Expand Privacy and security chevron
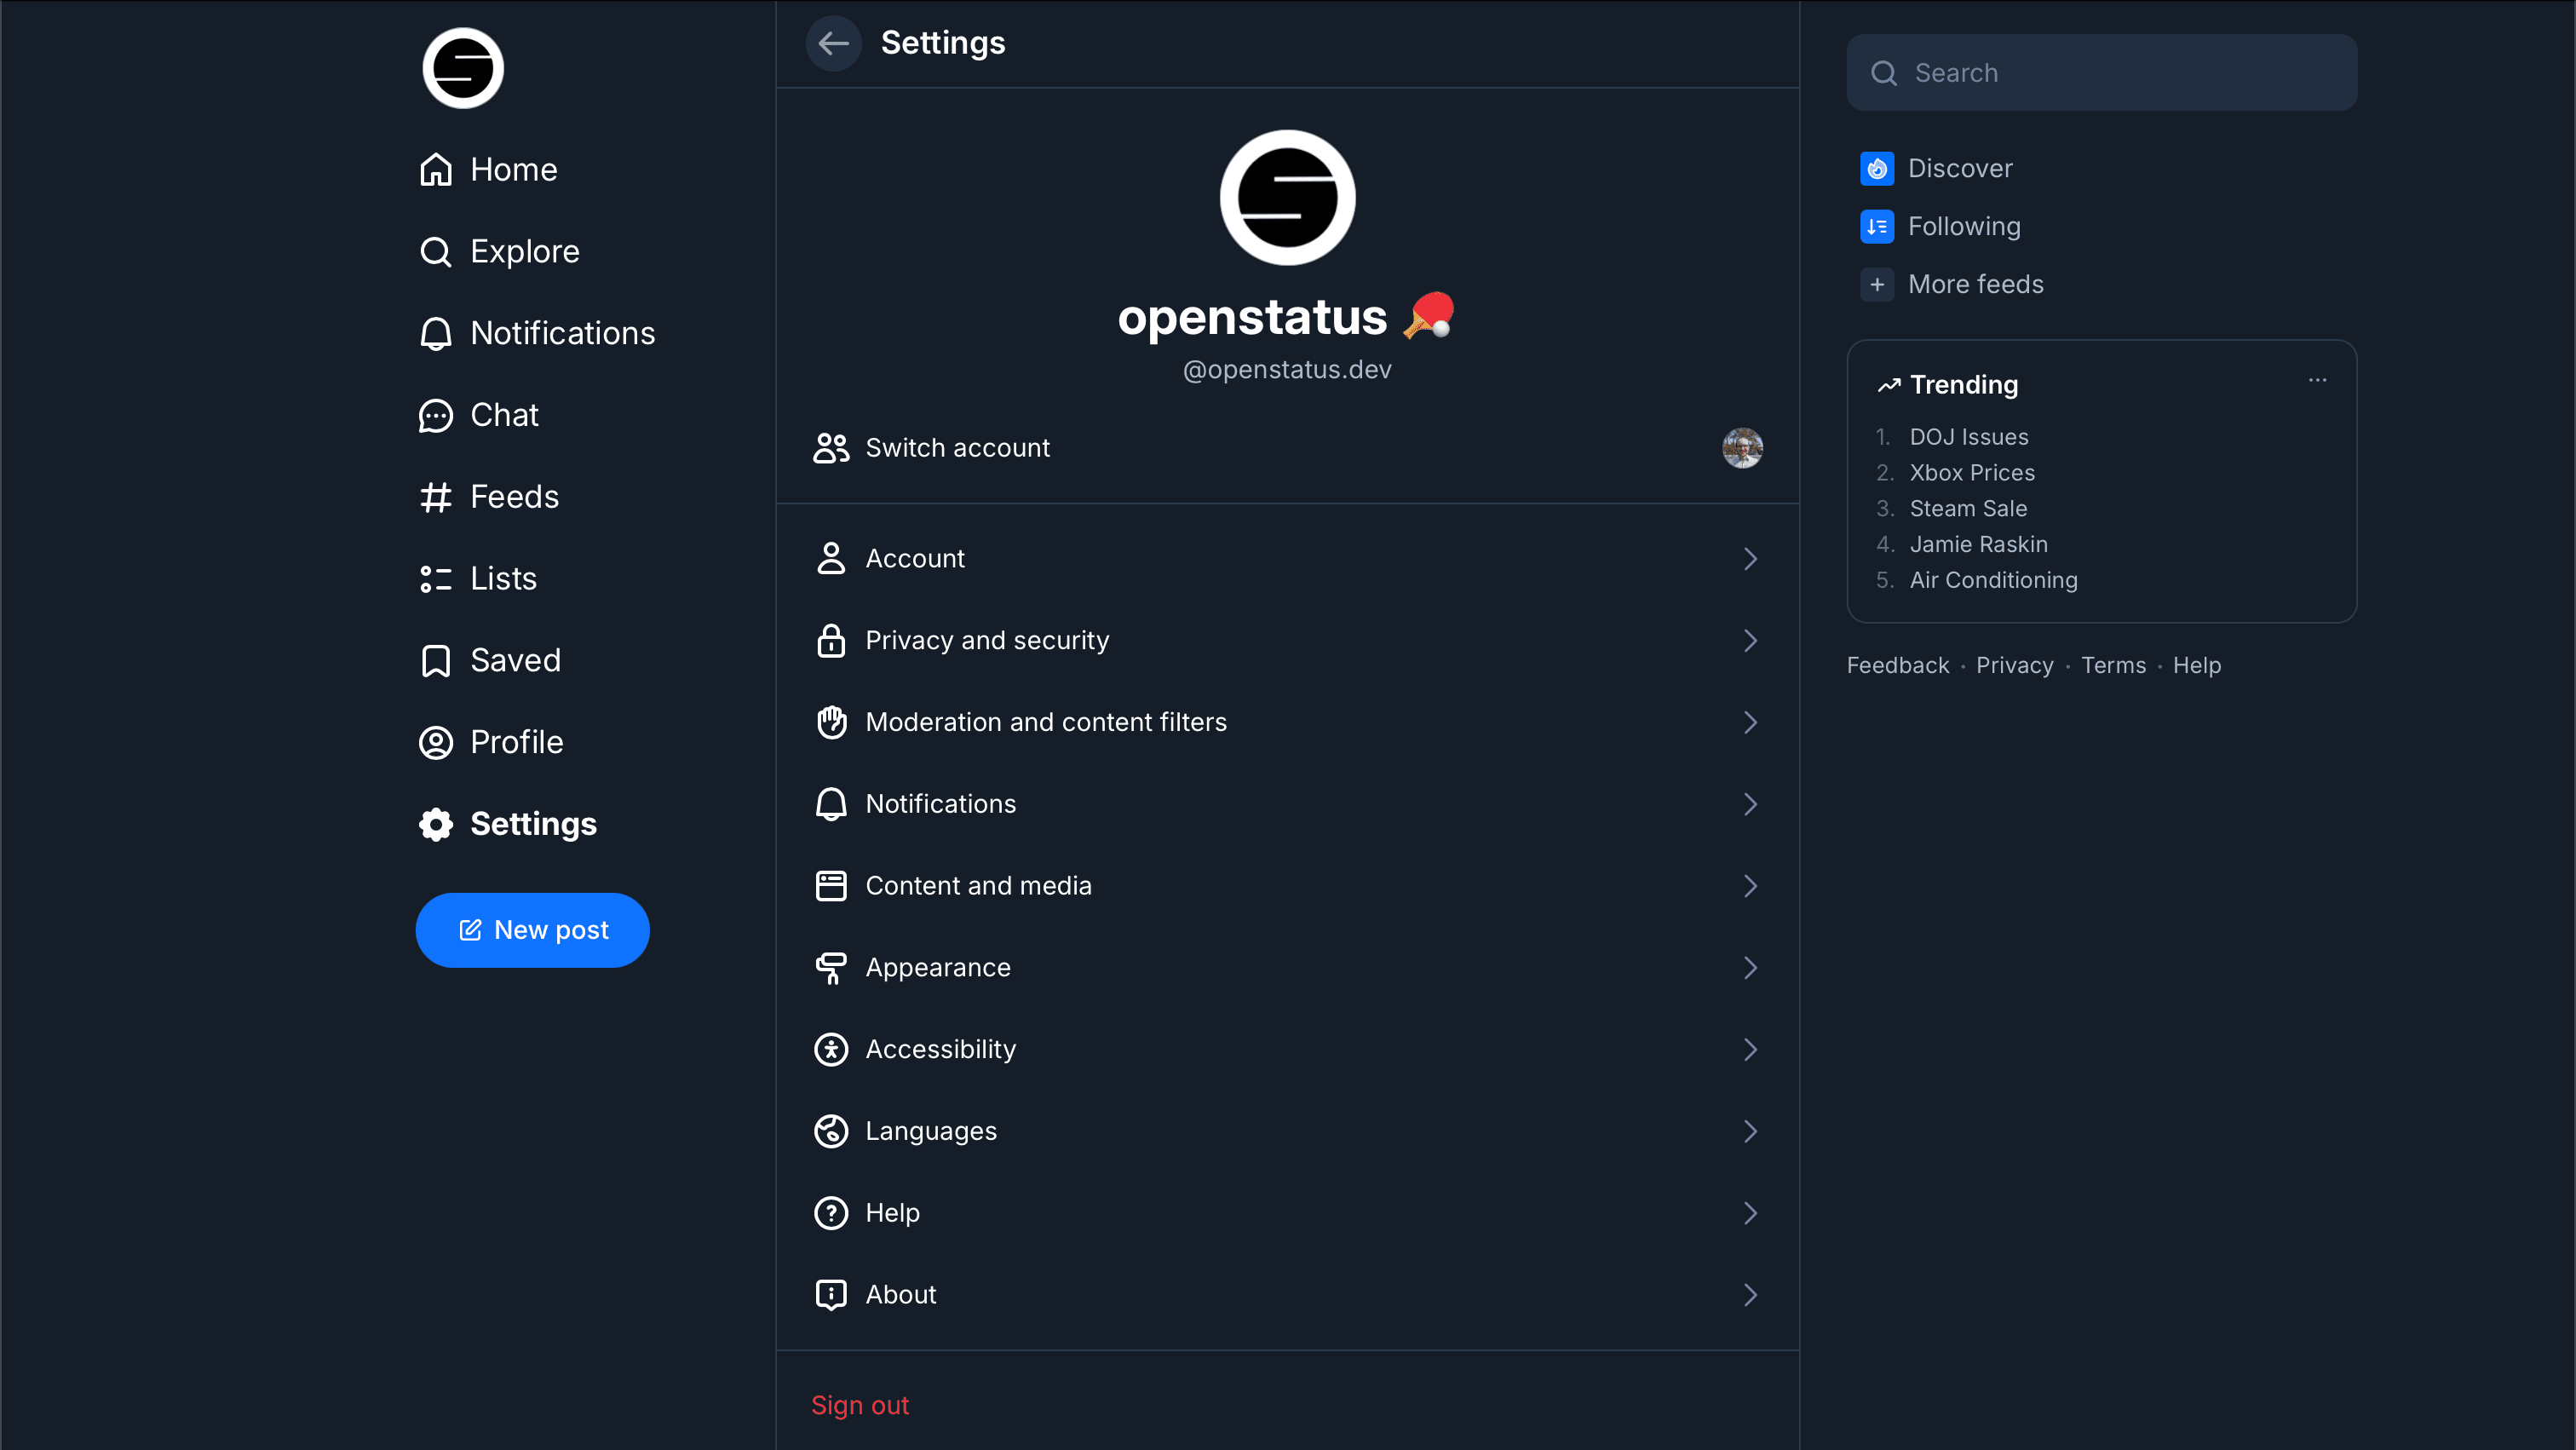Screen dimensions: 2576x1450 (1750, 641)
